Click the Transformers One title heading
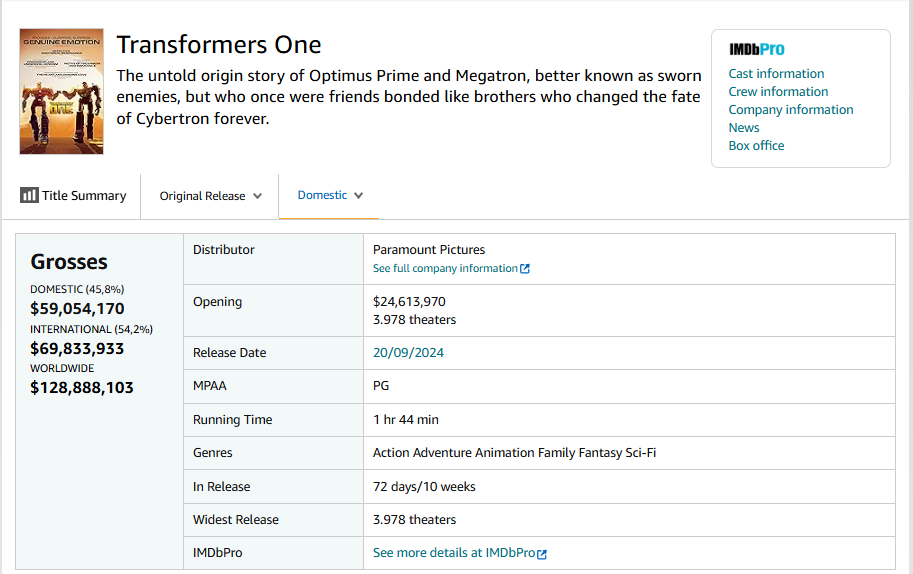913x574 pixels. (x=219, y=45)
